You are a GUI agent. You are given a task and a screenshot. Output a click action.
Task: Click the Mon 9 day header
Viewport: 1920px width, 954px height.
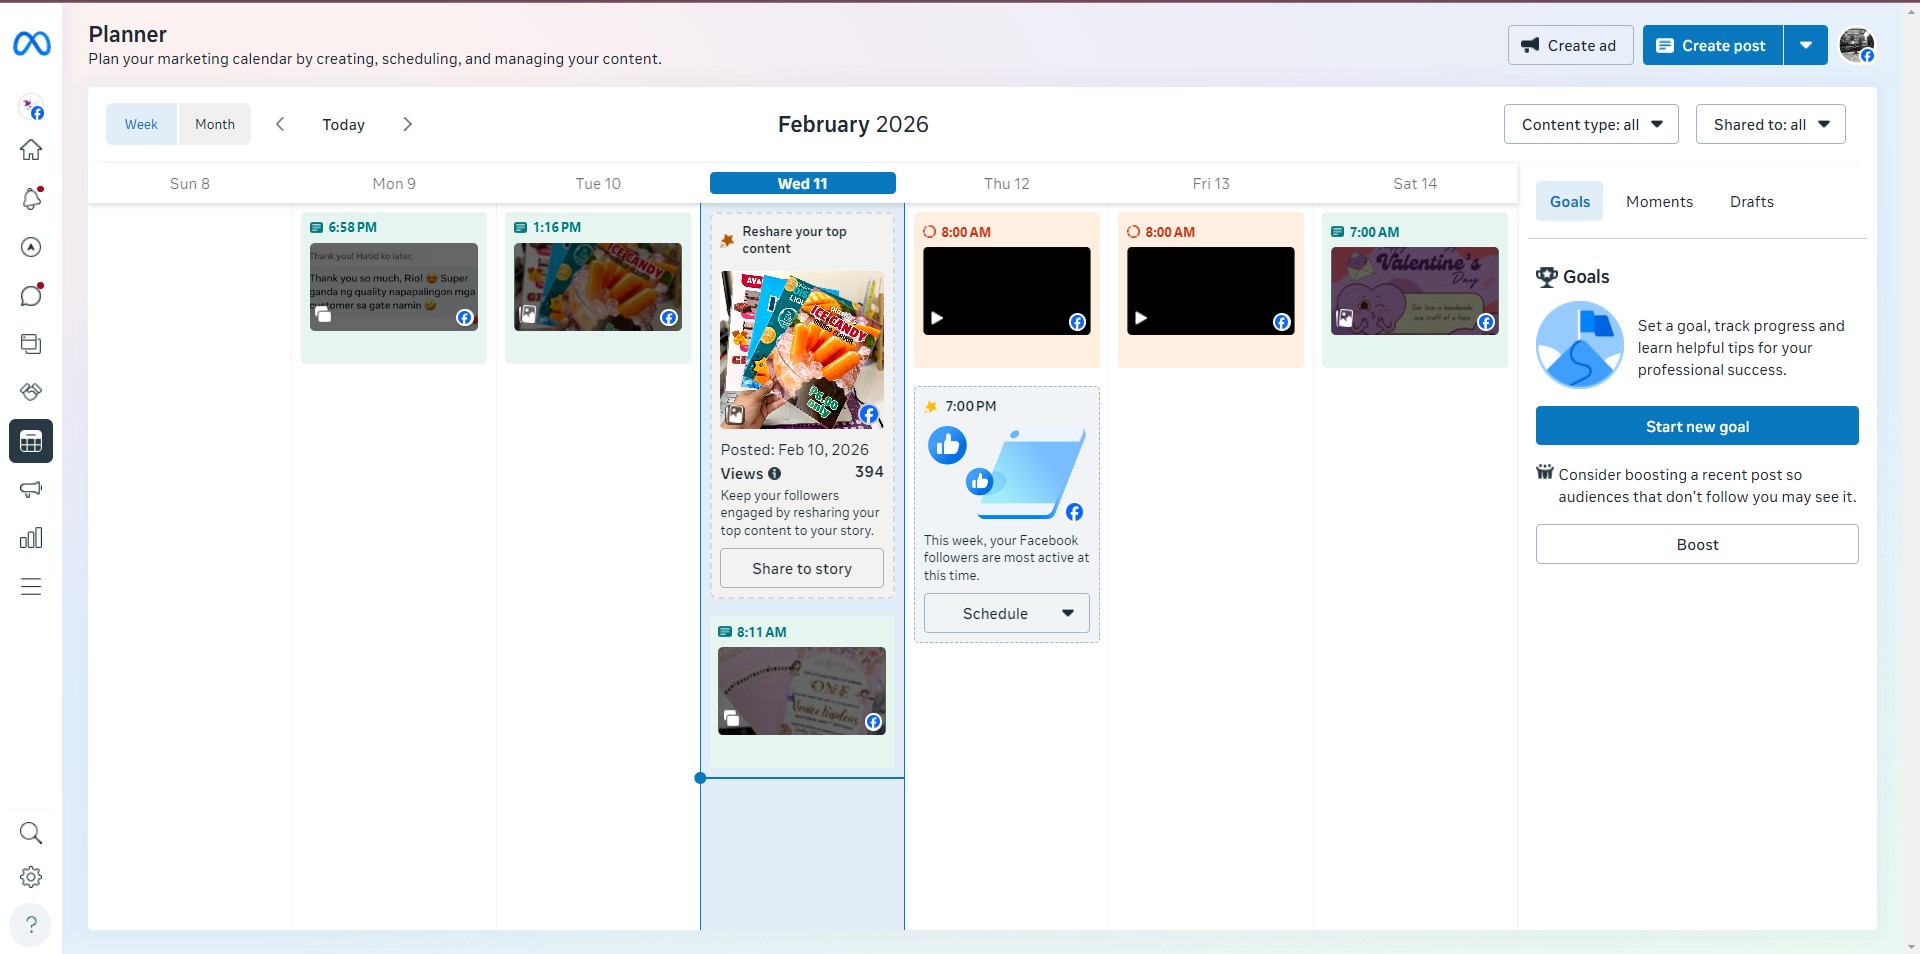[394, 183]
